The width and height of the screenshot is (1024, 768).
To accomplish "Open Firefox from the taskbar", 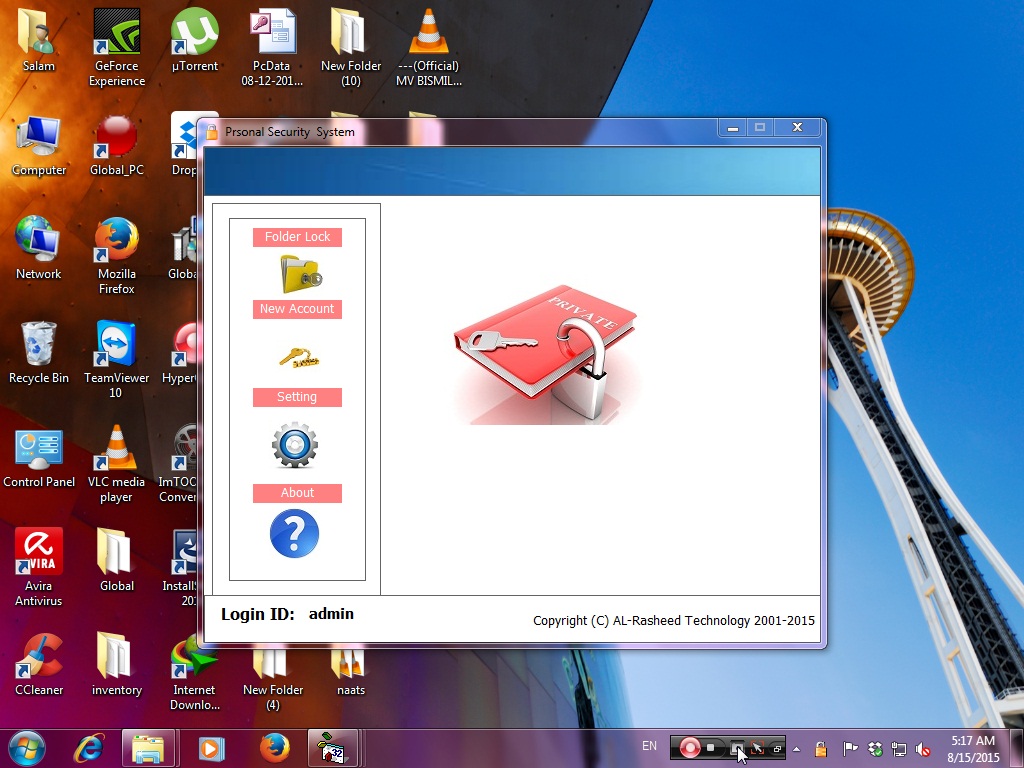I will [274, 748].
